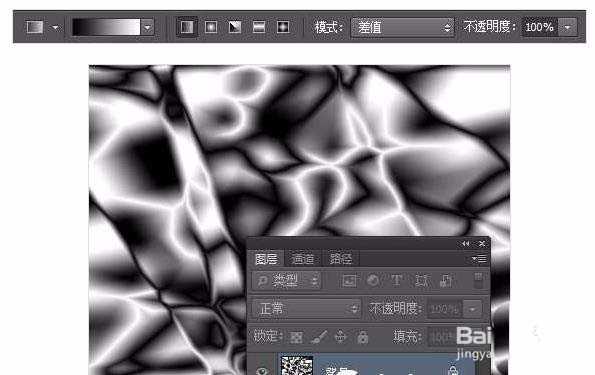Select the Radial Gradient style icon
The height and width of the screenshot is (375, 595).
tap(211, 27)
